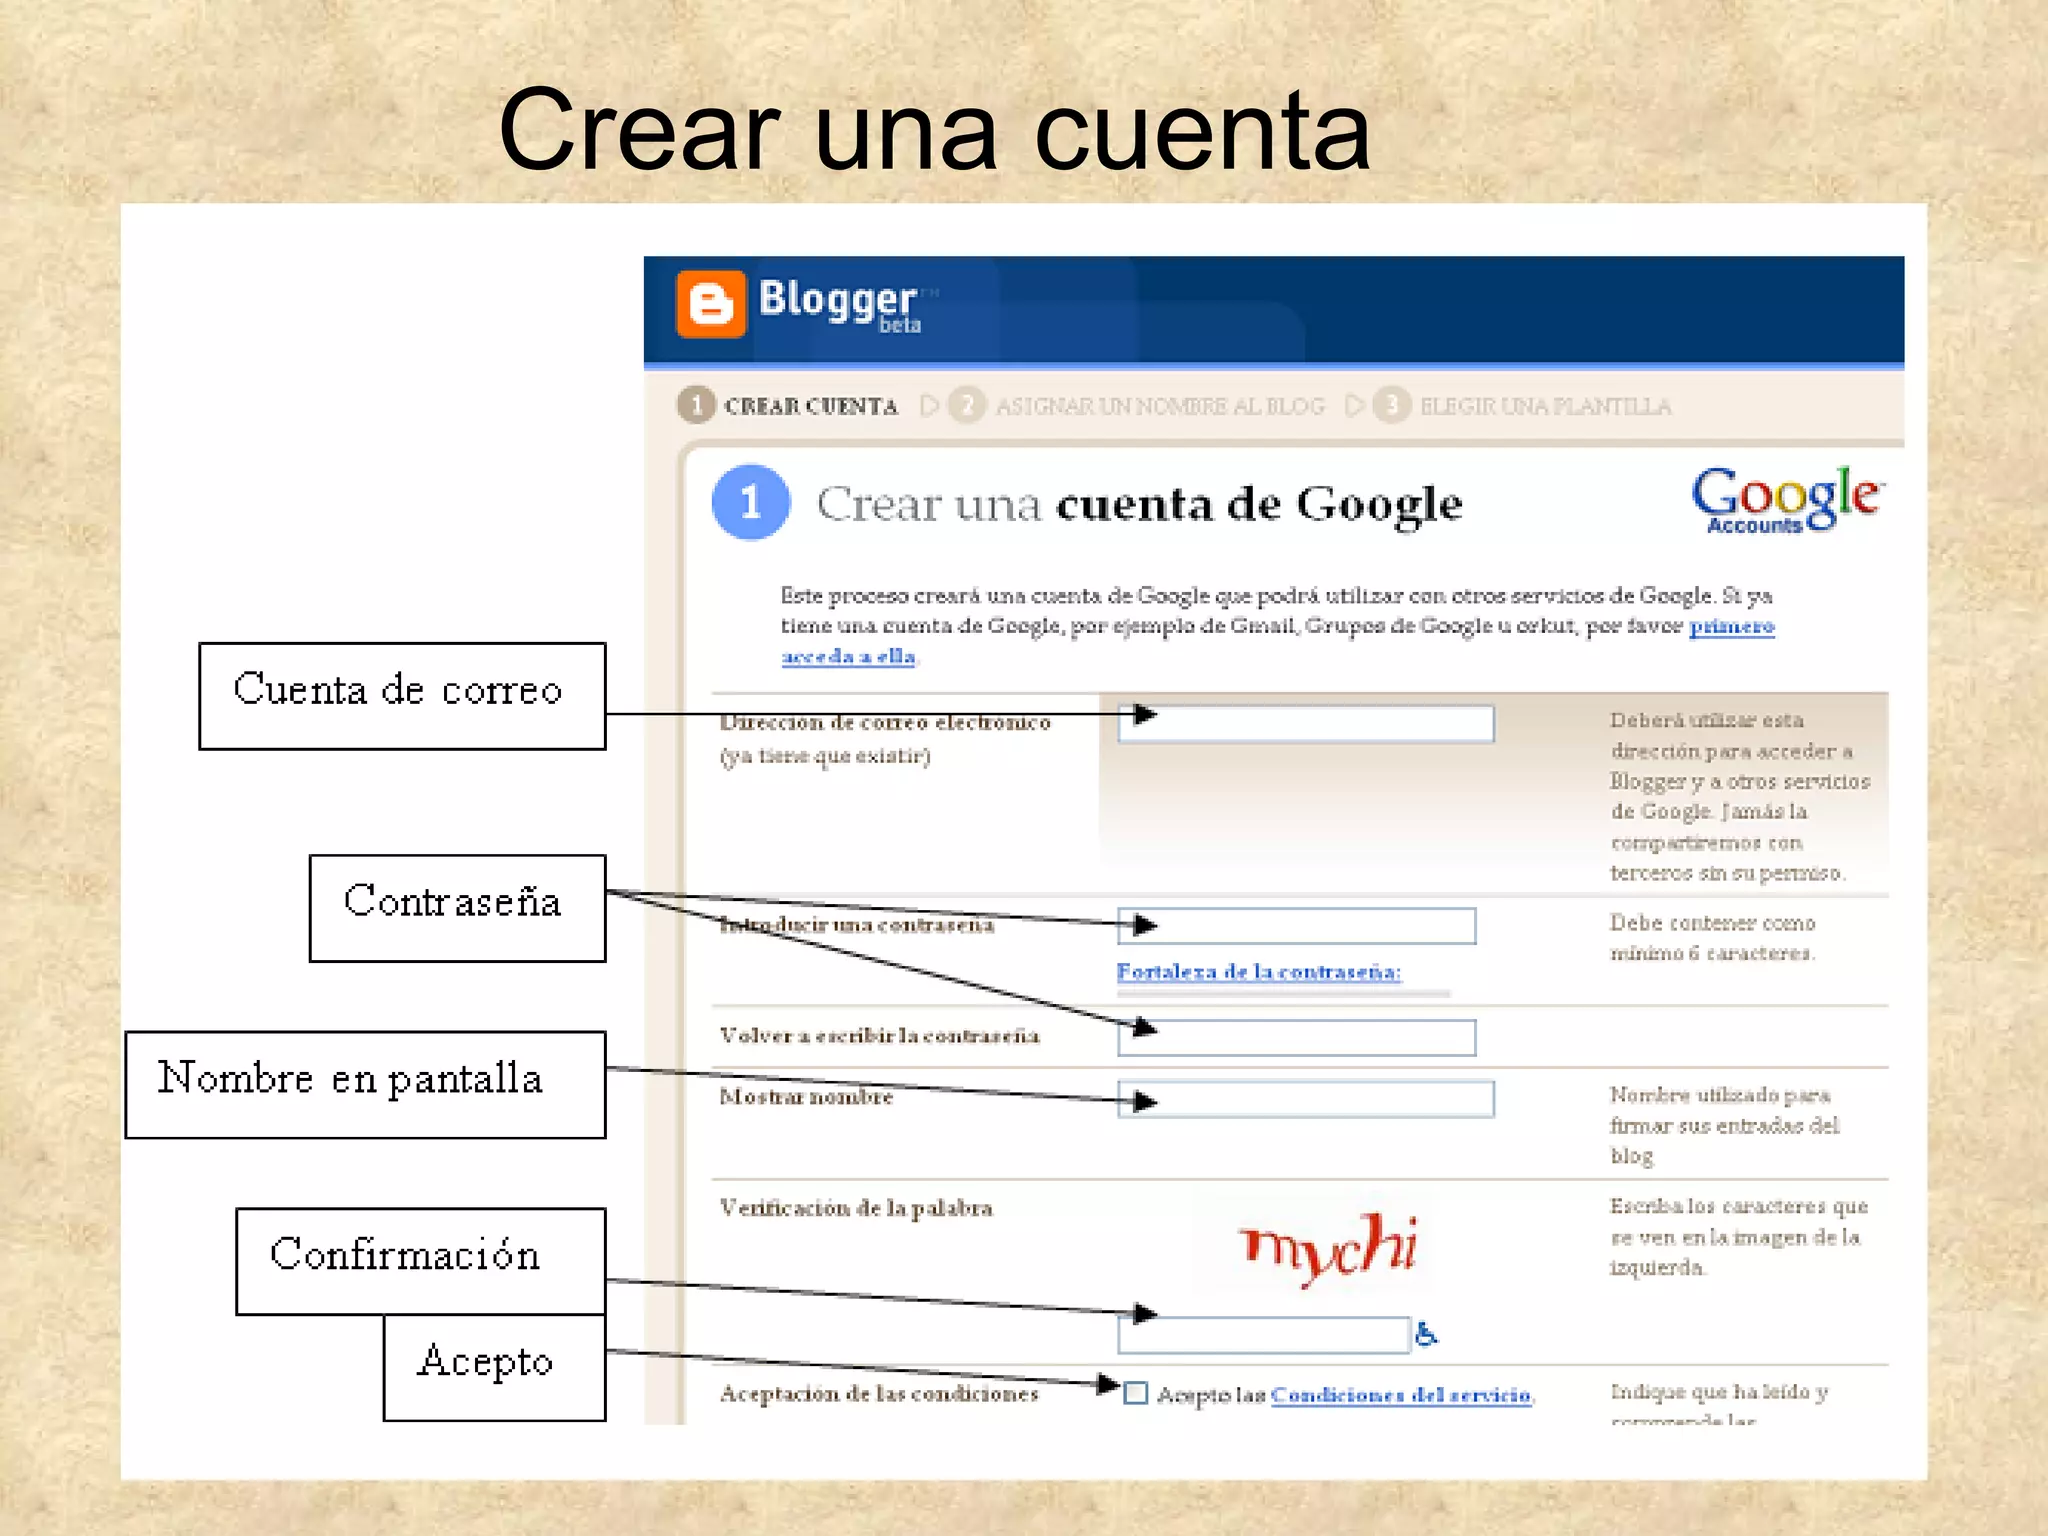Click 'Dirección de correo electrónico' label
The width and height of the screenshot is (2048, 1536).
tap(885, 722)
